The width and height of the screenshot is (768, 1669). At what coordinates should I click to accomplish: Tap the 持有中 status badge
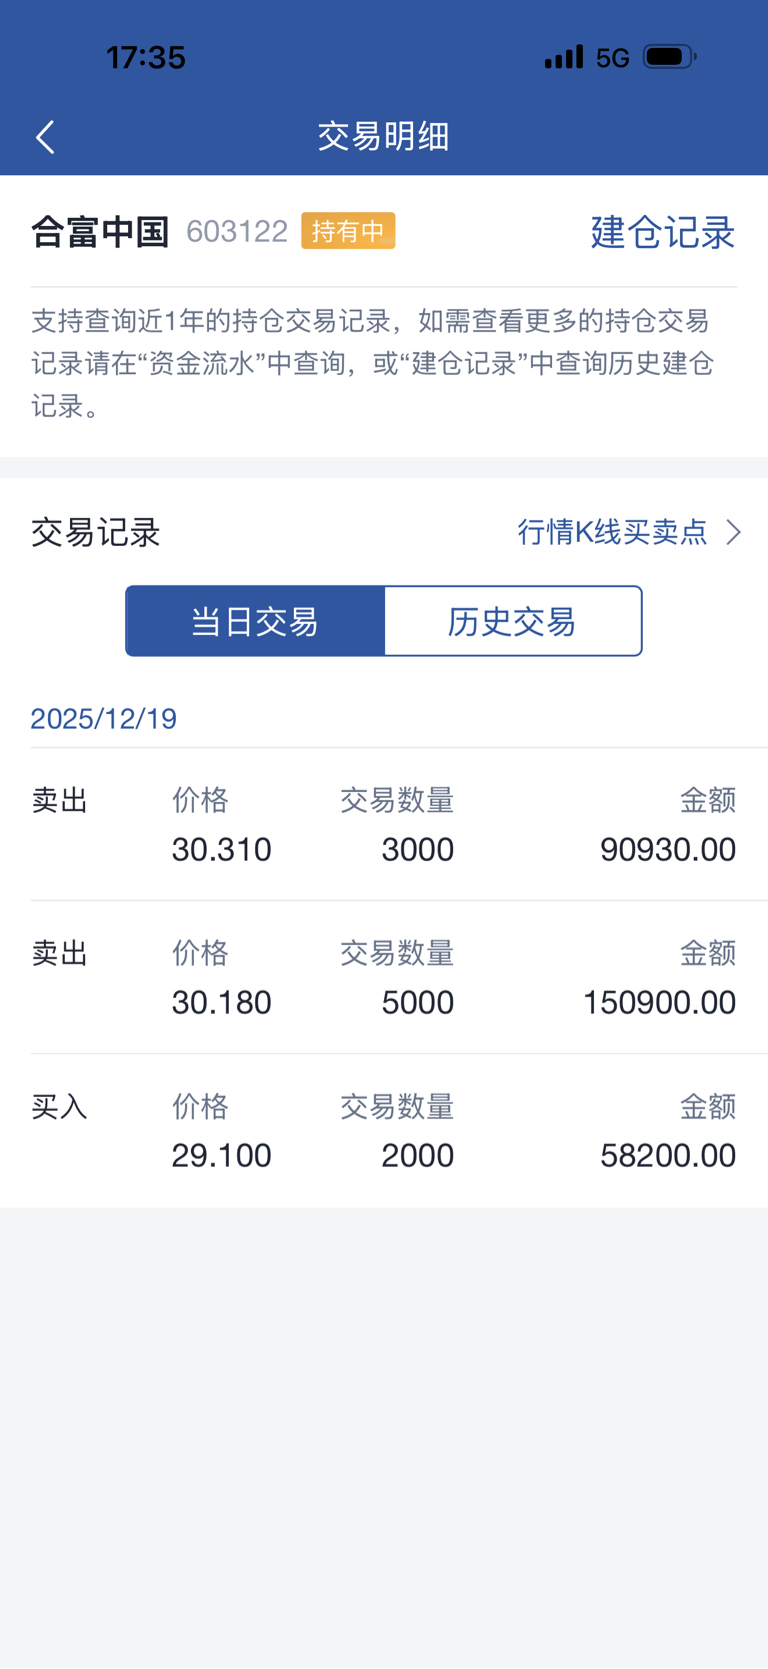click(x=348, y=231)
